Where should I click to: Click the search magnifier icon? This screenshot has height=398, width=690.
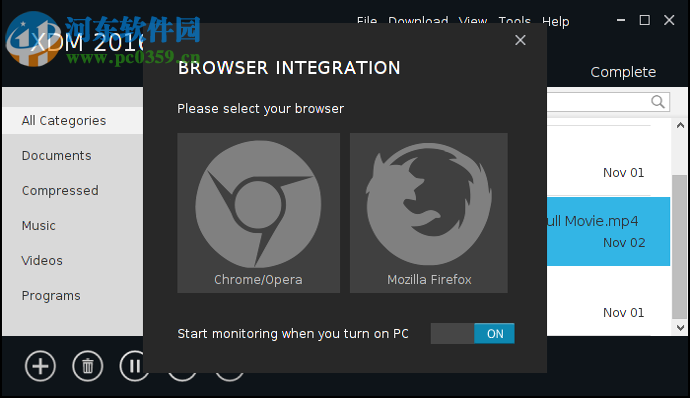(657, 102)
